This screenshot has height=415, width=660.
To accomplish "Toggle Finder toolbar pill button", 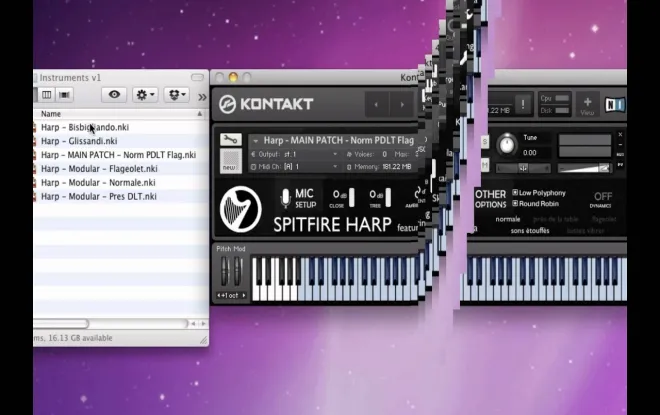I will pos(197,77).
